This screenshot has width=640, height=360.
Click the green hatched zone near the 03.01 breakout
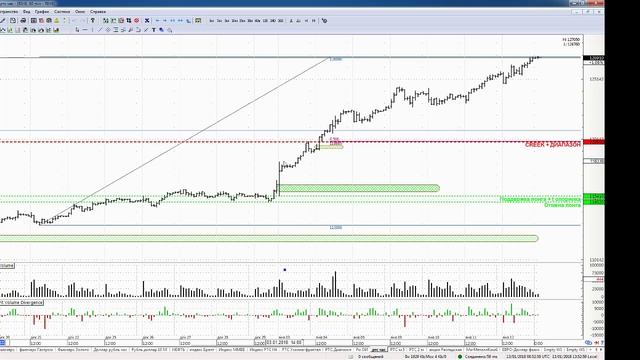[359, 188]
